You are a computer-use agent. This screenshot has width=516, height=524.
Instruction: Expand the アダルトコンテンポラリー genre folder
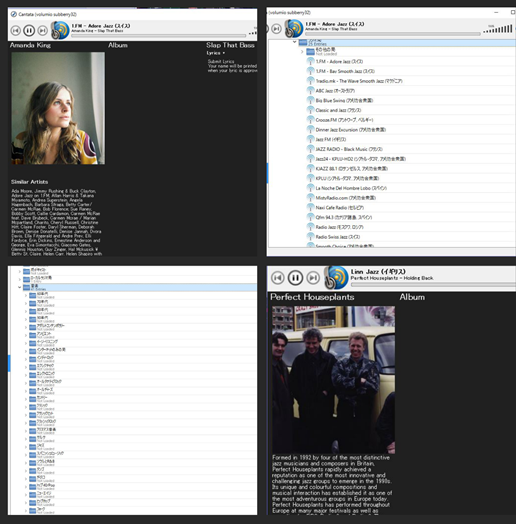[x=26, y=327]
